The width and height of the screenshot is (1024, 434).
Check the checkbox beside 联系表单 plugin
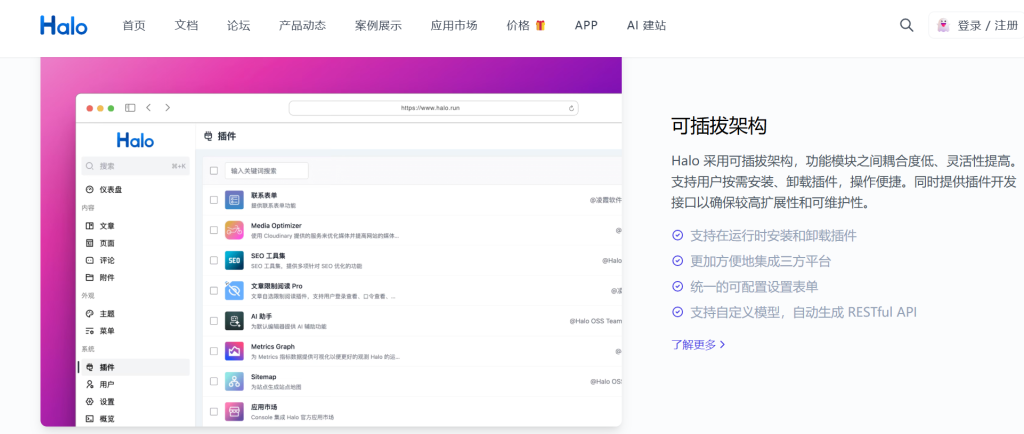[x=213, y=200]
